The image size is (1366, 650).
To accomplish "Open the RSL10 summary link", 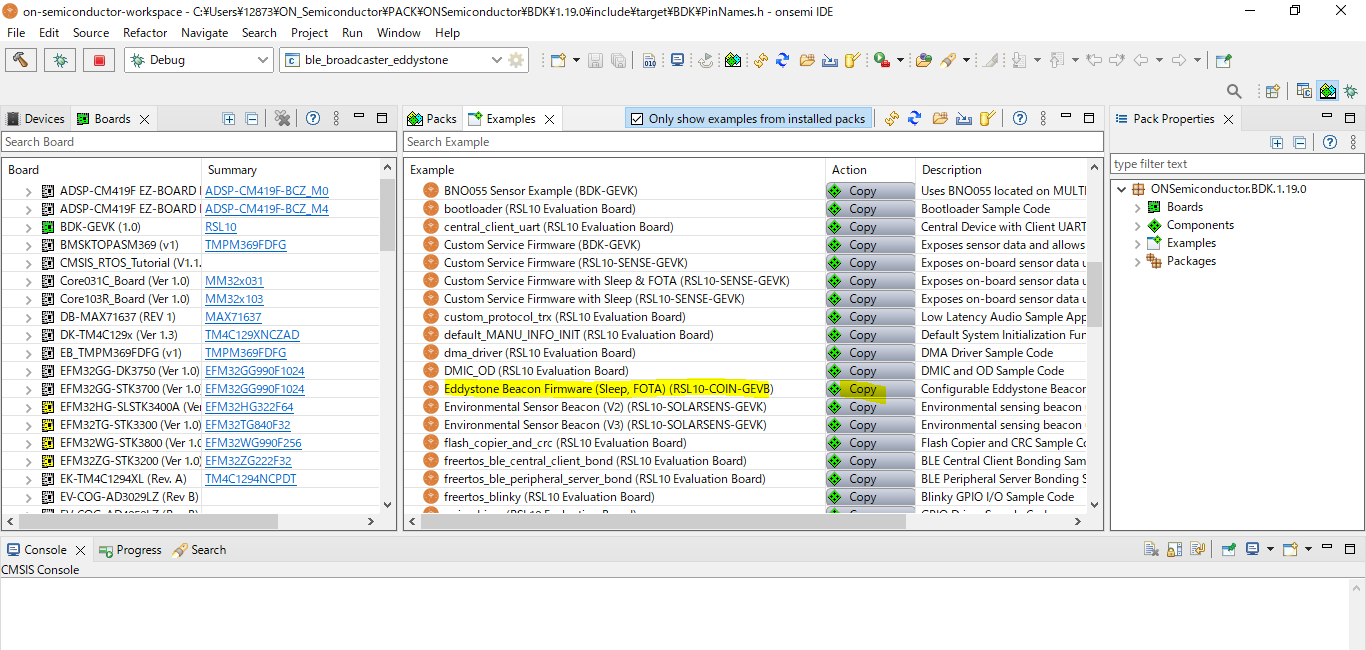I will coord(221,227).
